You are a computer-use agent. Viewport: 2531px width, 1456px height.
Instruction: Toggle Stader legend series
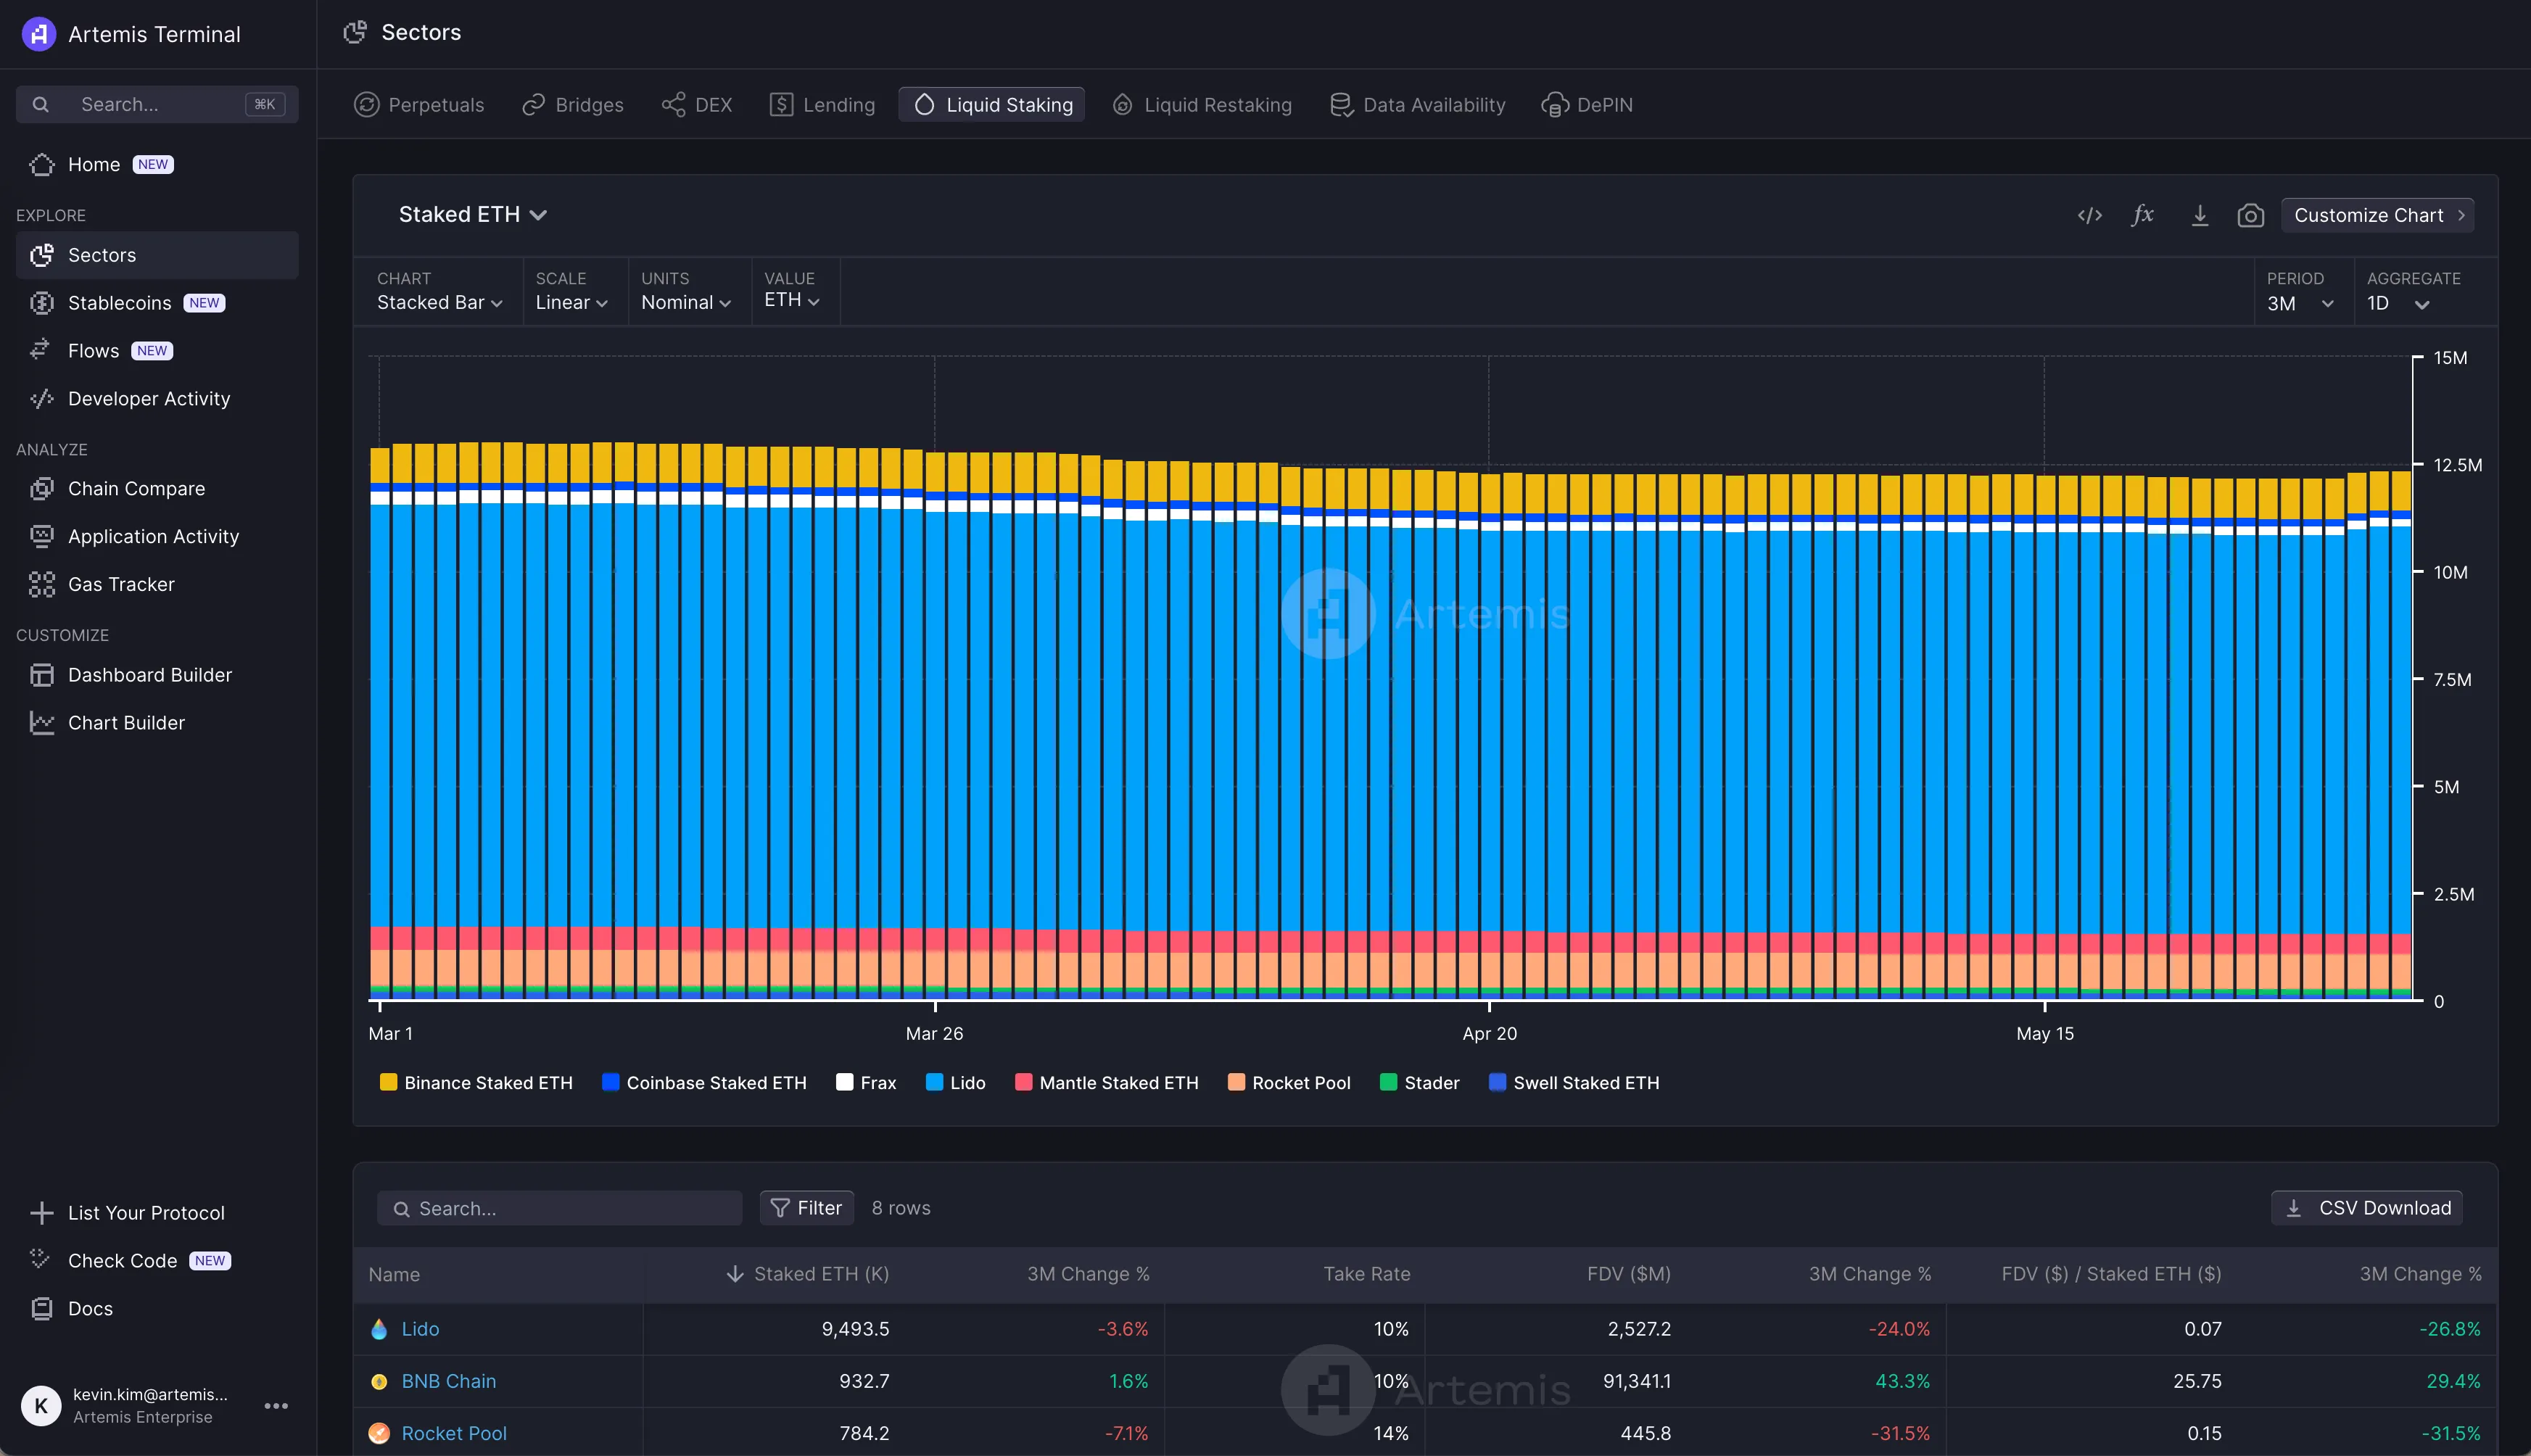pos(1419,1083)
